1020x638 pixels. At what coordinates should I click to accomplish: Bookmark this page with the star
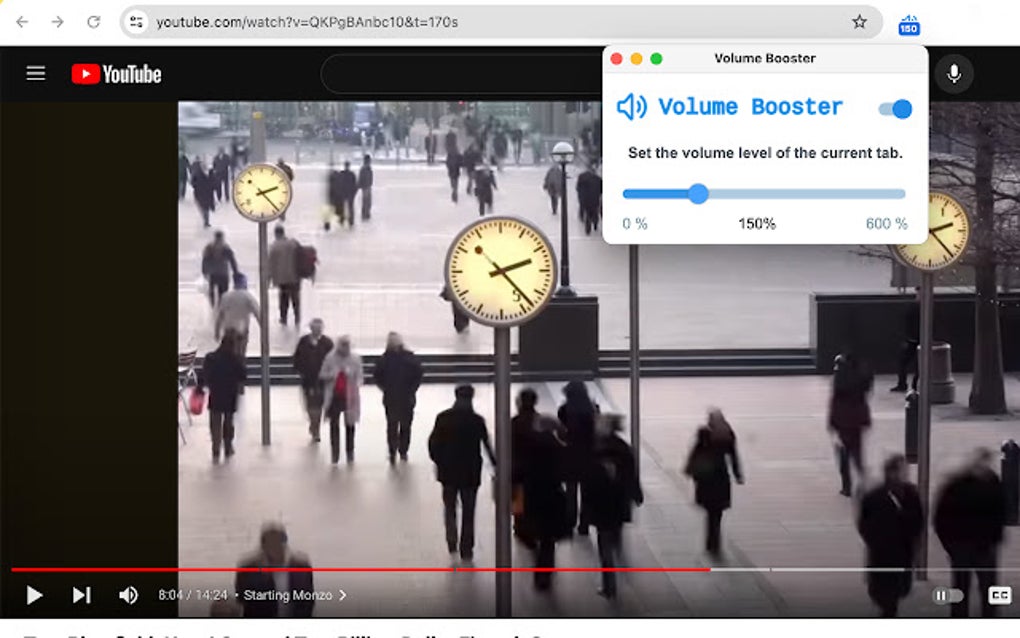tap(859, 22)
